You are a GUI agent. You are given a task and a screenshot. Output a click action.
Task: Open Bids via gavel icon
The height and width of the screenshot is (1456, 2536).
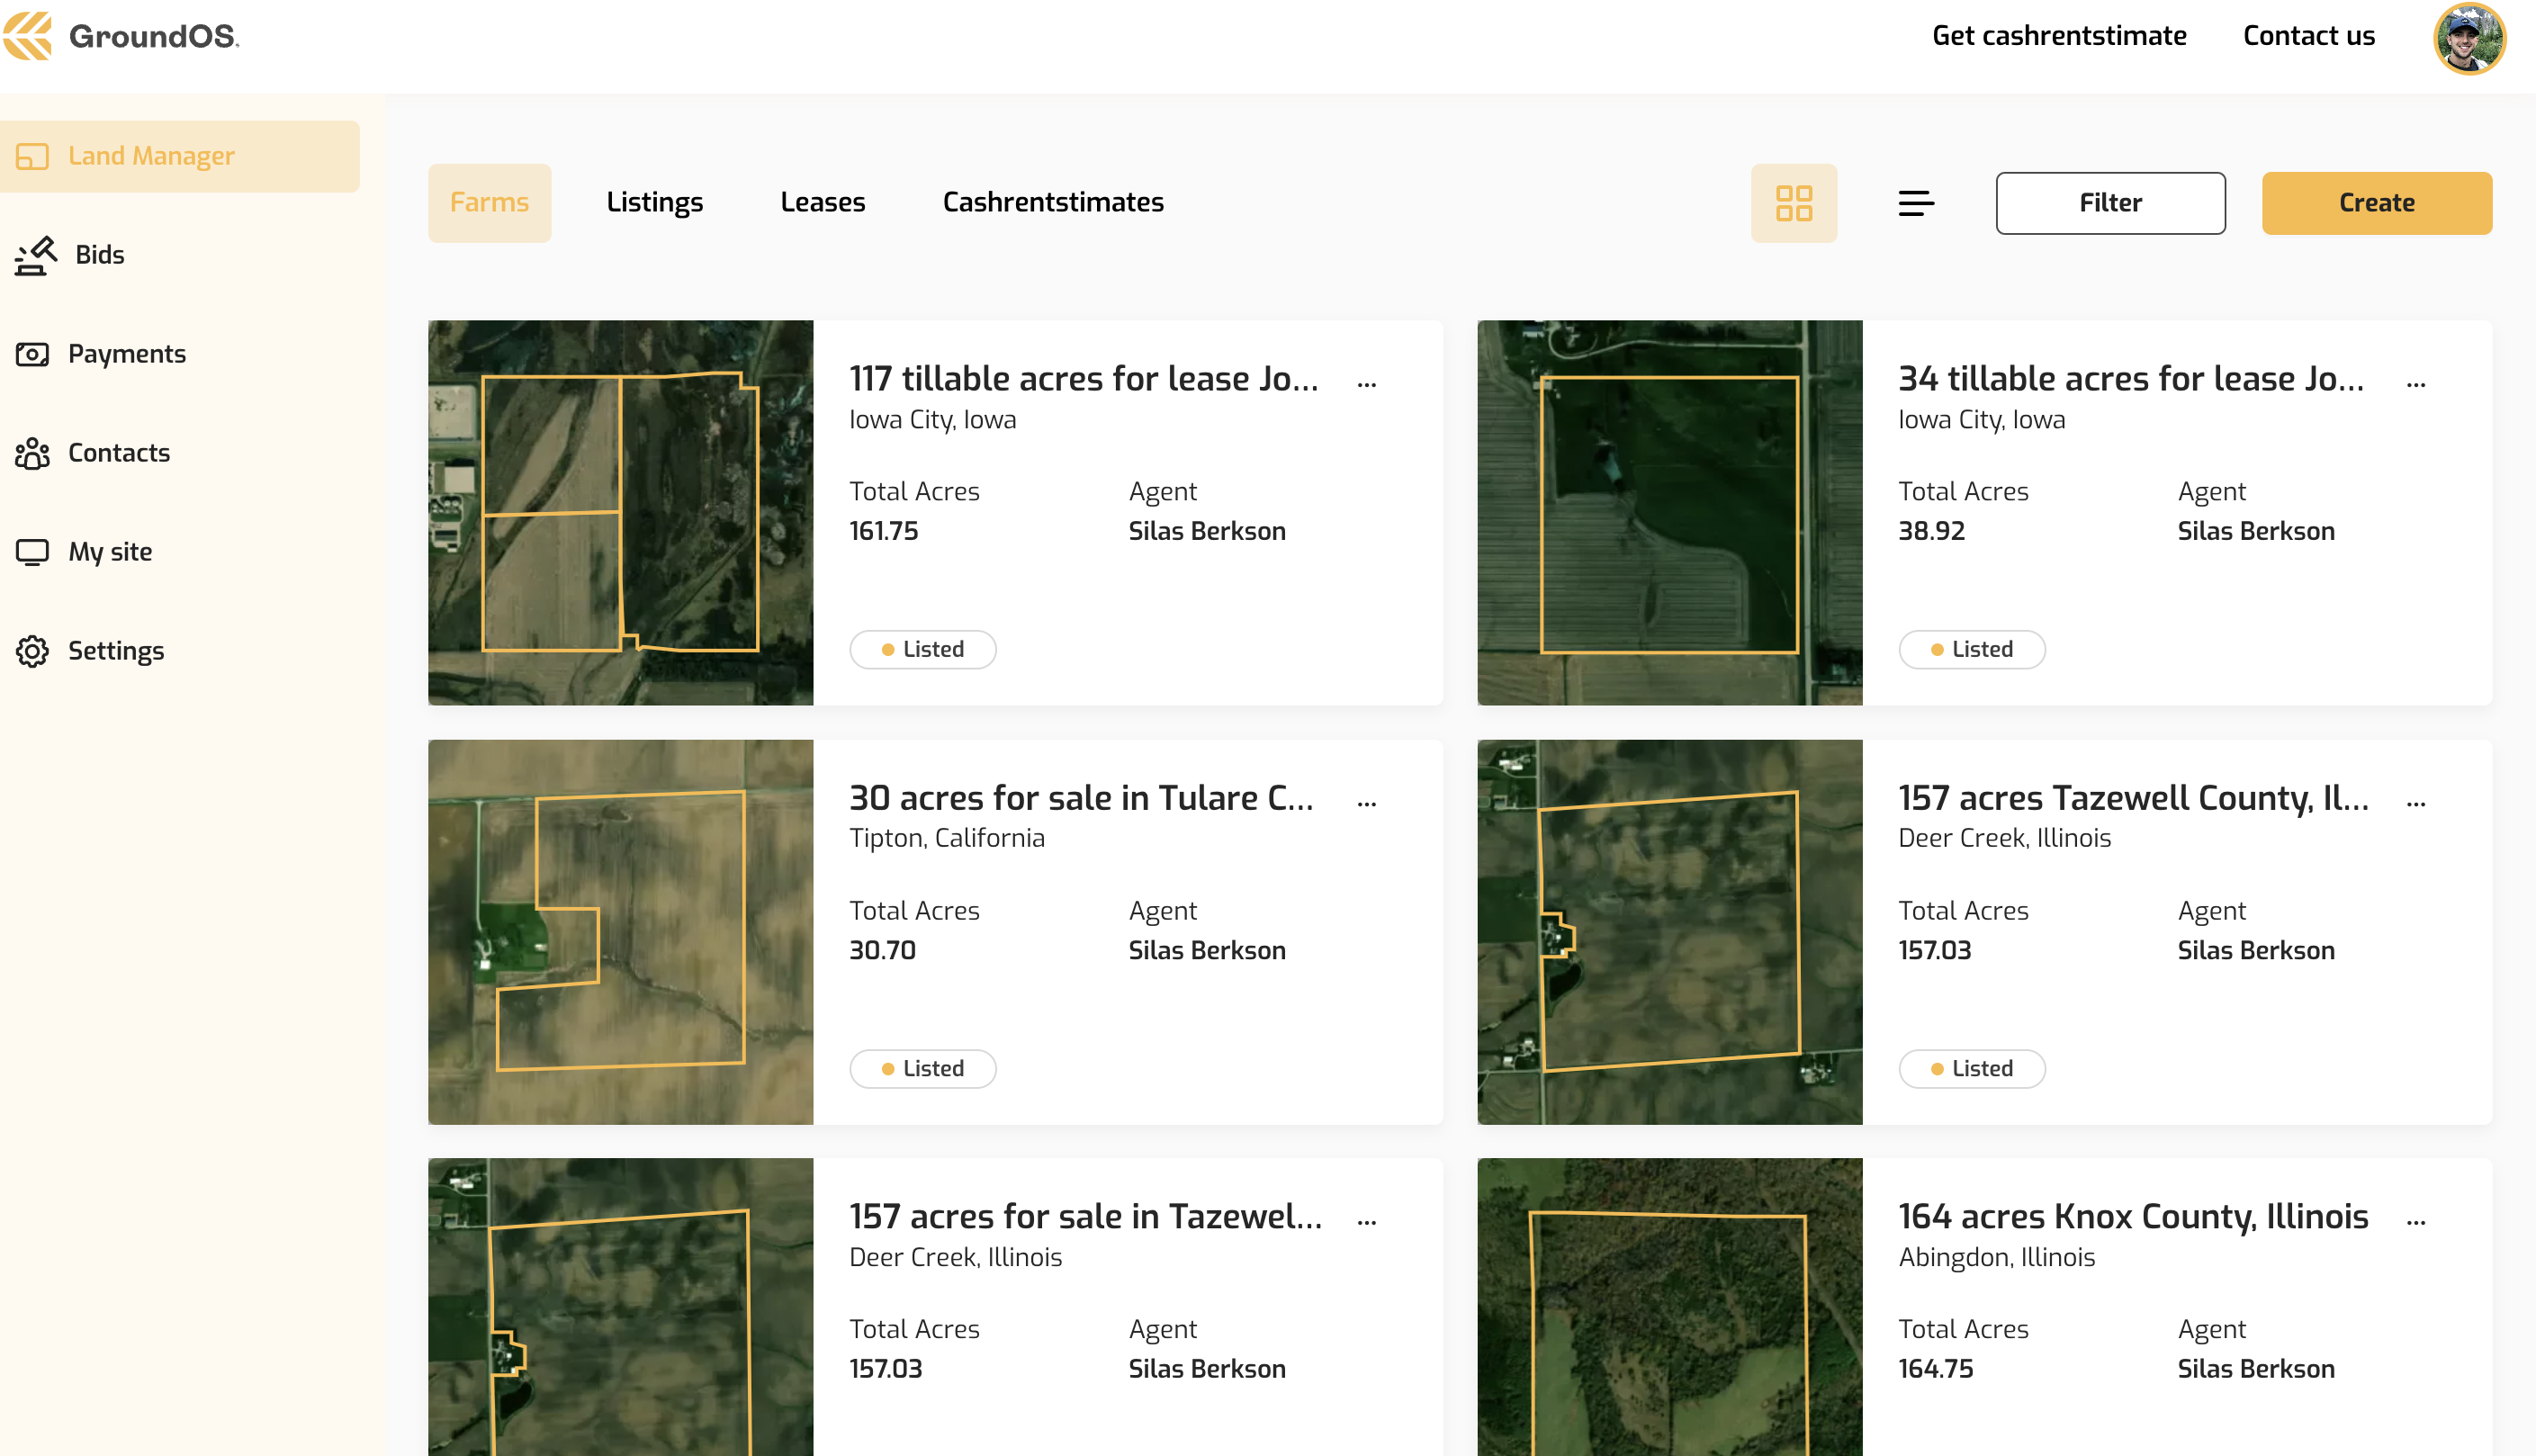click(x=36, y=255)
